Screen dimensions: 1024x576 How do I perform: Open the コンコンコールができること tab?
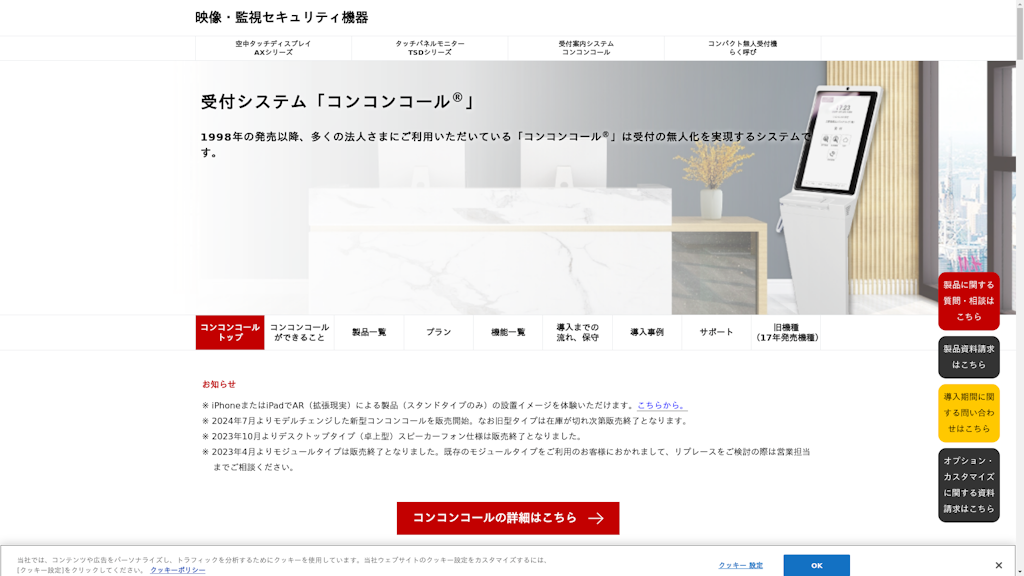[299, 332]
